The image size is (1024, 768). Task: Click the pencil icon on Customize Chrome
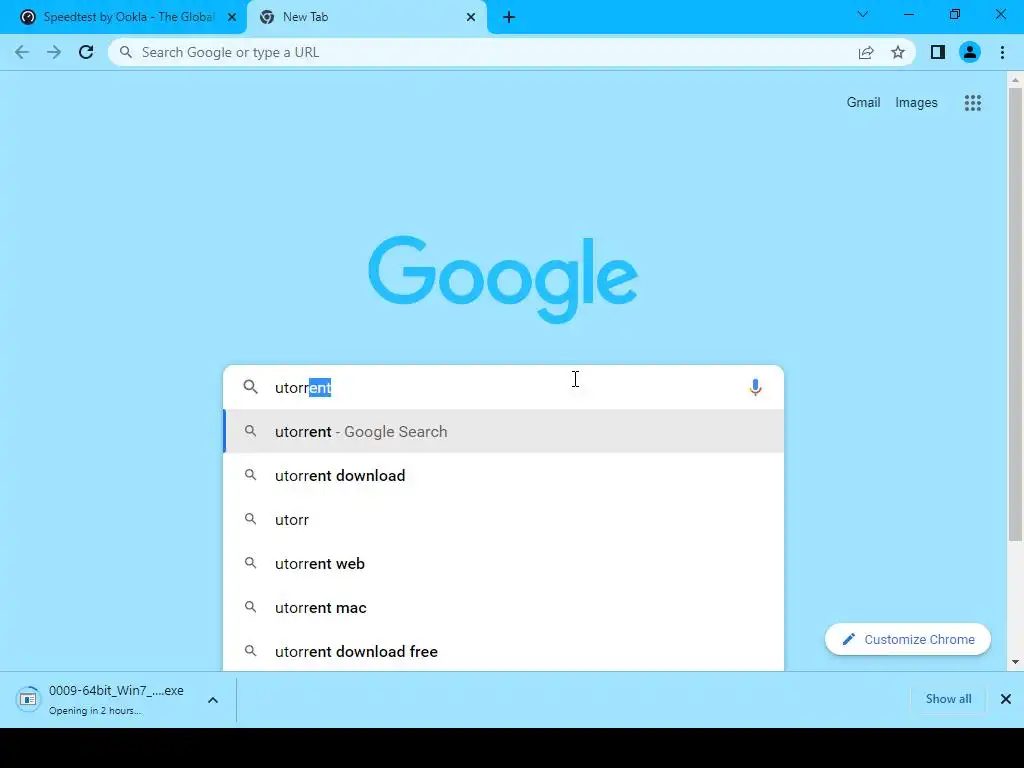point(848,639)
